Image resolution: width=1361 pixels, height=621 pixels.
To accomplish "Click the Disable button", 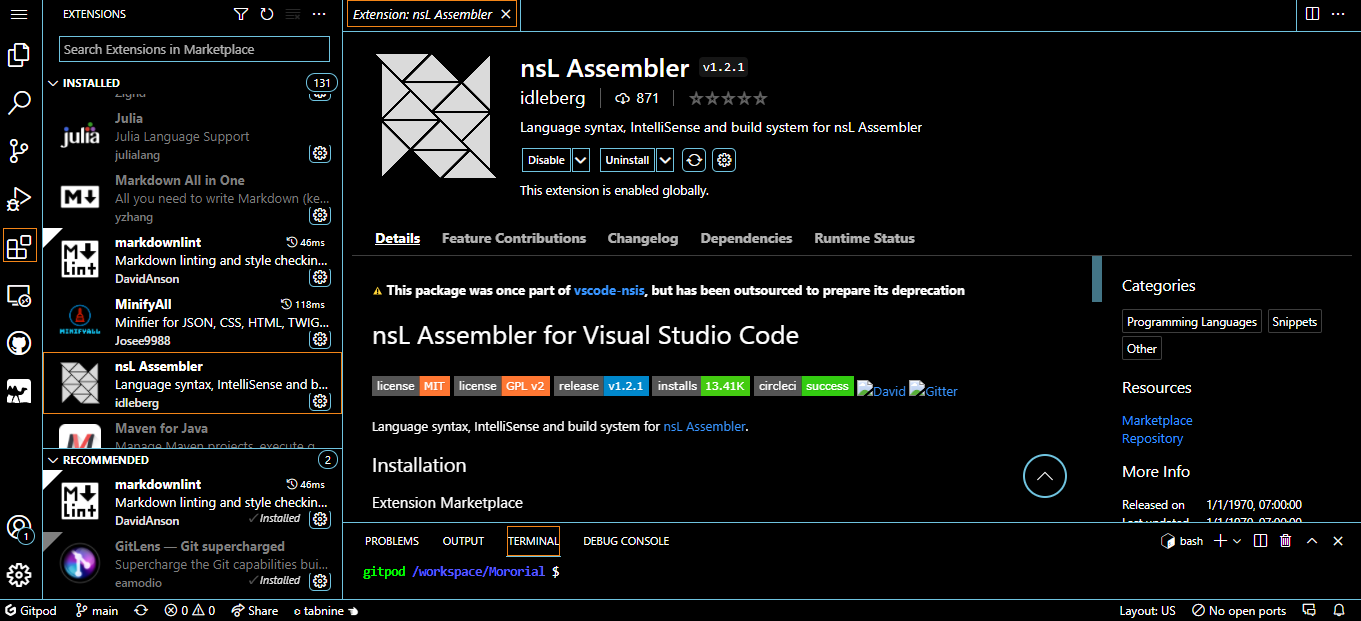I will (547, 160).
